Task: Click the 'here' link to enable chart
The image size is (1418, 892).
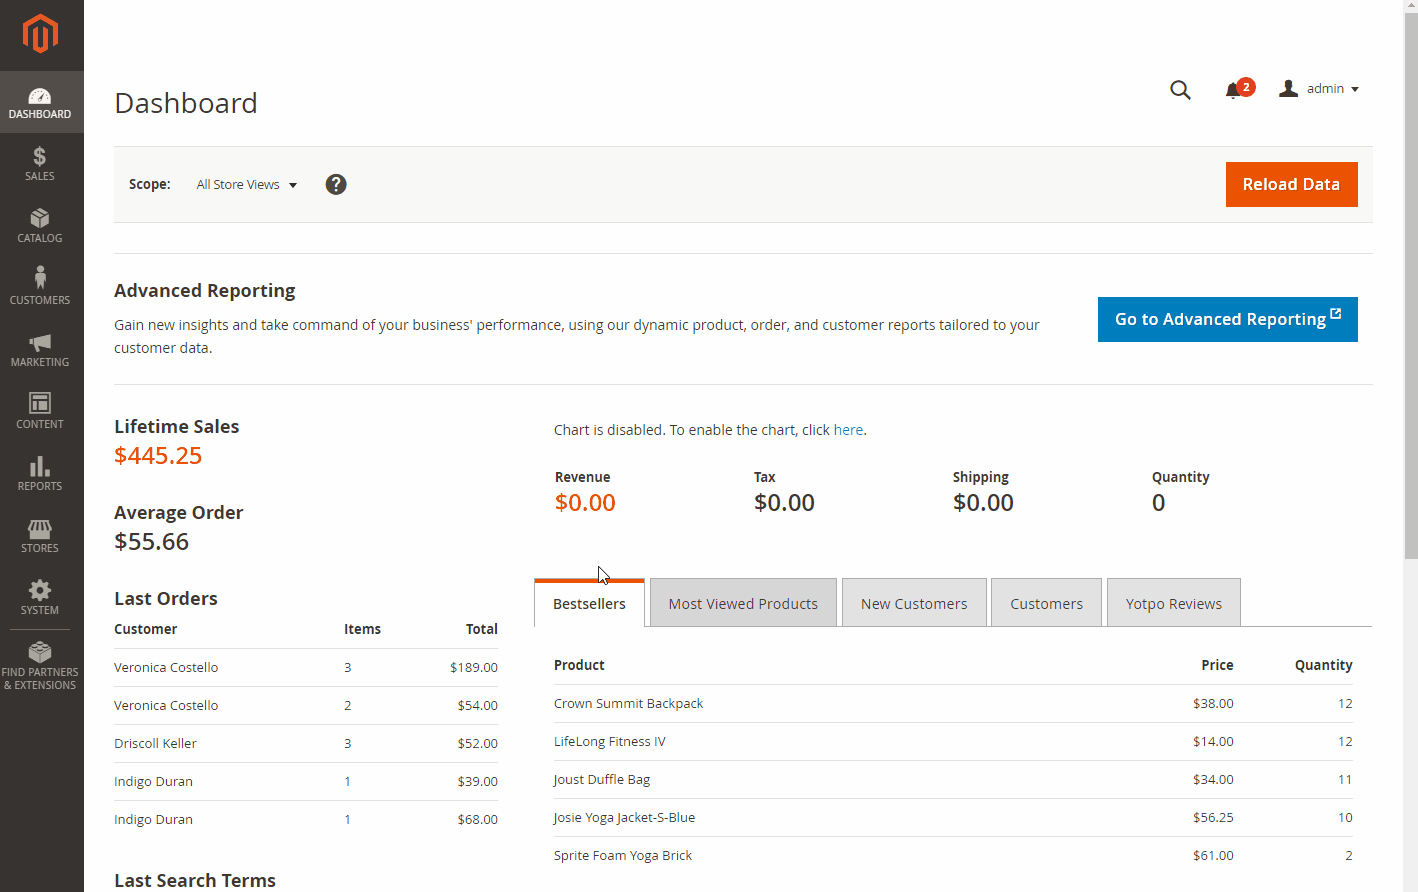Action: pos(848,430)
